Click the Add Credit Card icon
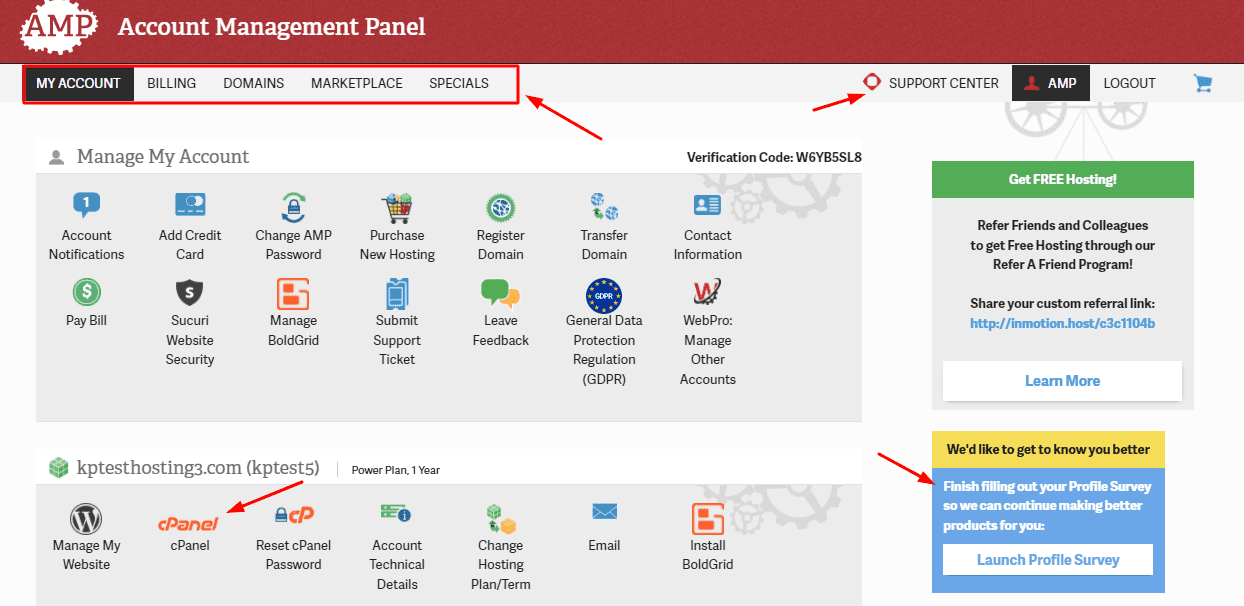The width and height of the screenshot is (1244, 606). point(190,206)
